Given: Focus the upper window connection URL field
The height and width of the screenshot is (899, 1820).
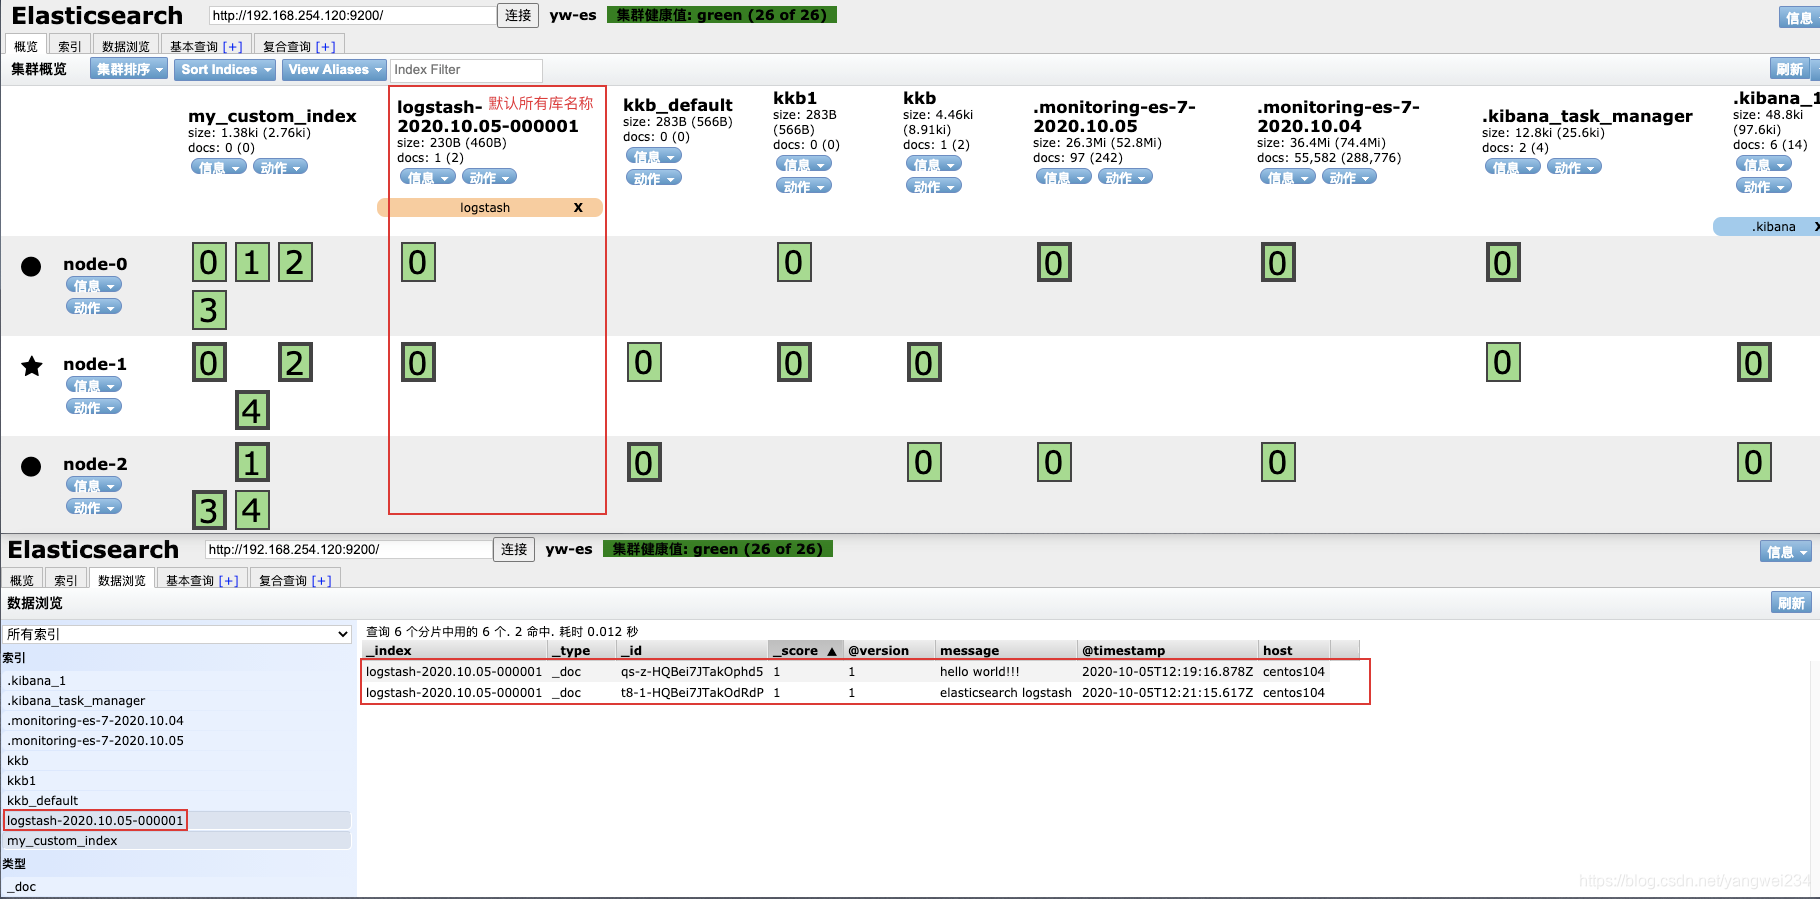Looking at the screenshot, I should (352, 15).
